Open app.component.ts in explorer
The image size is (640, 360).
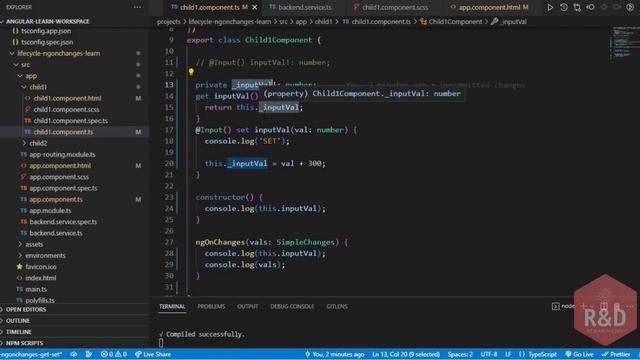[x=56, y=200]
